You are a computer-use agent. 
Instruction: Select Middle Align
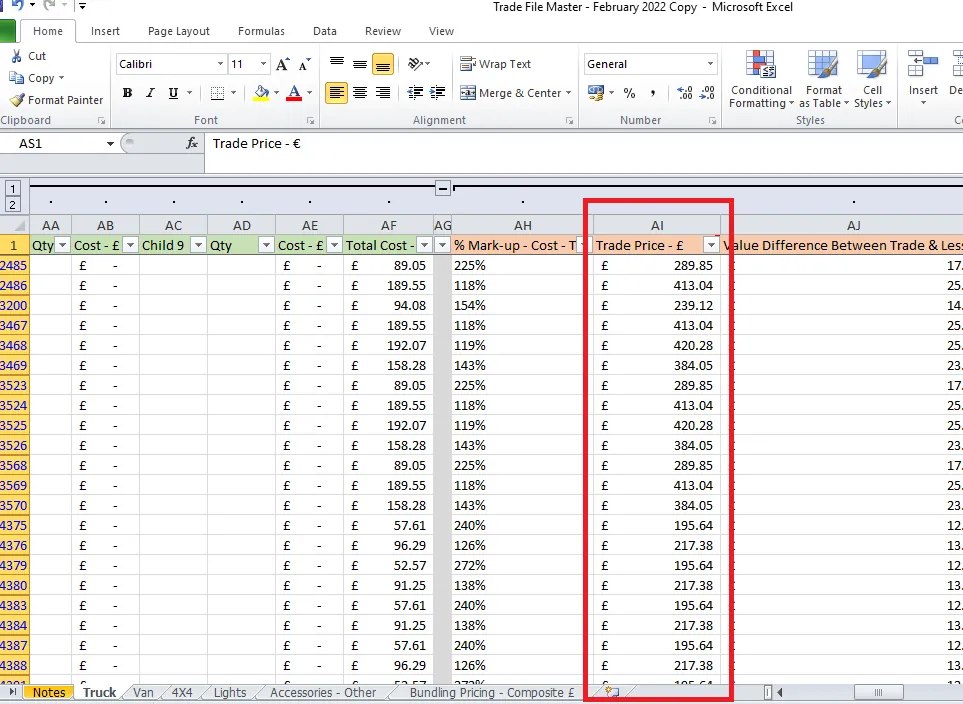click(x=360, y=63)
